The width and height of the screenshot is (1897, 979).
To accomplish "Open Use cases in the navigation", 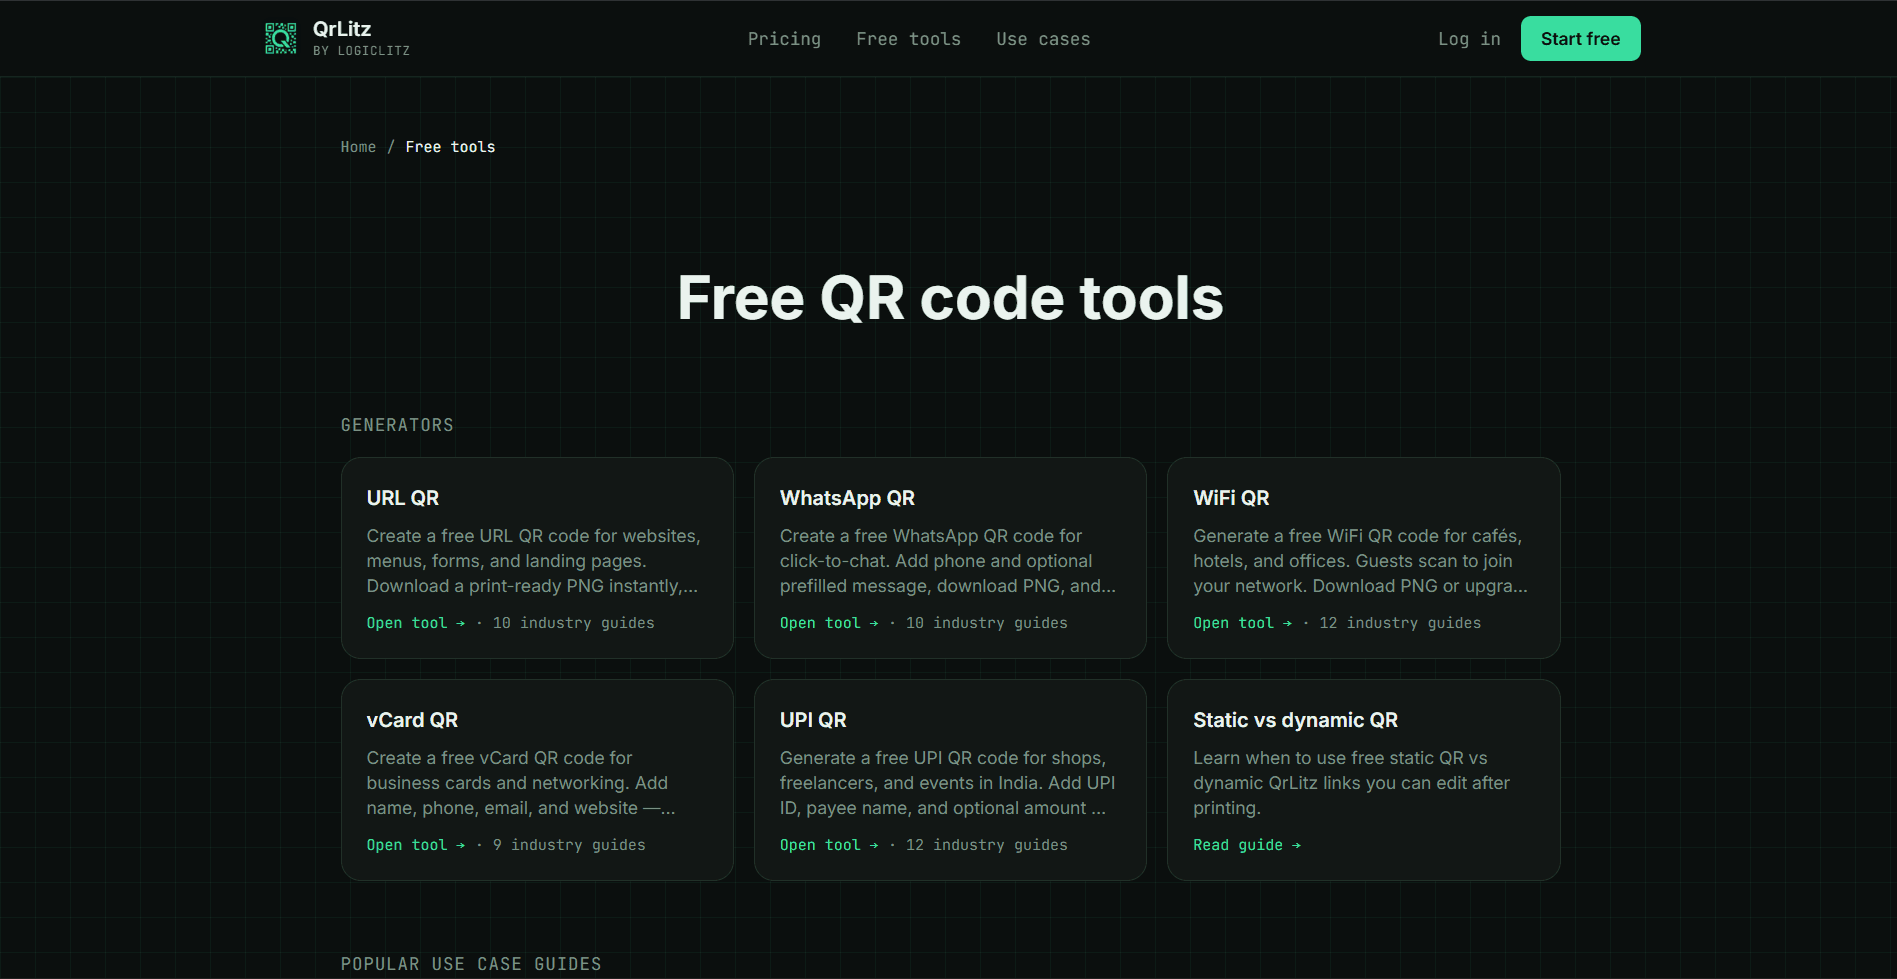I will click(1043, 39).
